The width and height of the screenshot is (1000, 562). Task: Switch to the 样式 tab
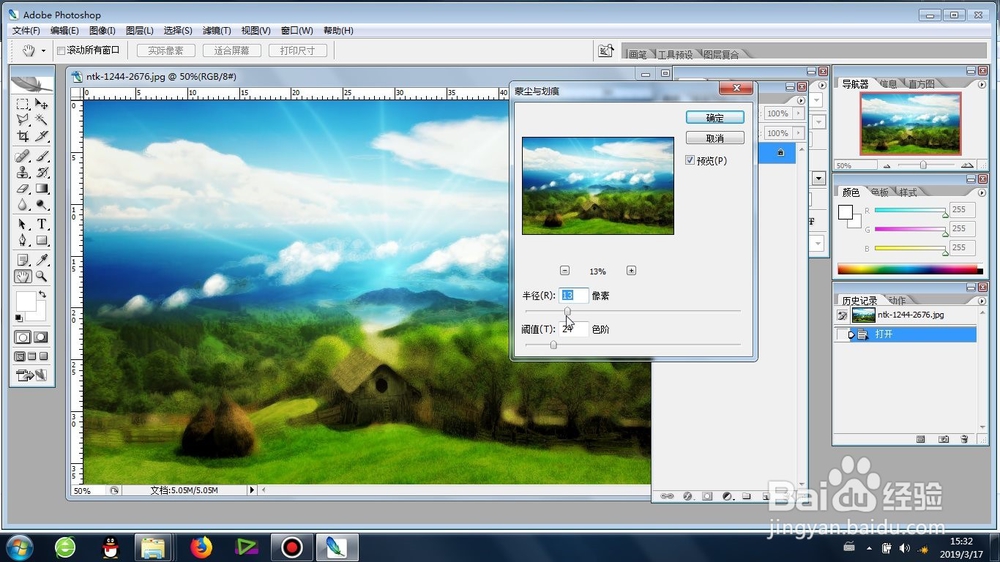coord(908,192)
